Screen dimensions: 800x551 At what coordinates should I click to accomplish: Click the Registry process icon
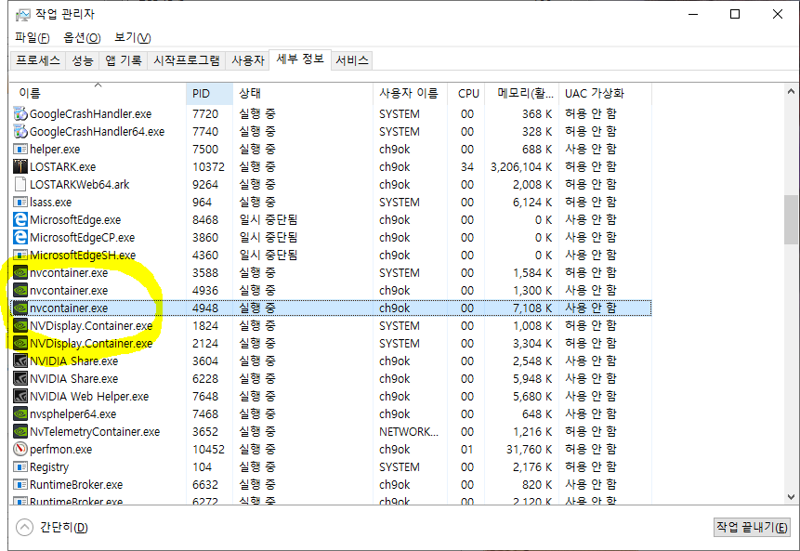[20, 467]
